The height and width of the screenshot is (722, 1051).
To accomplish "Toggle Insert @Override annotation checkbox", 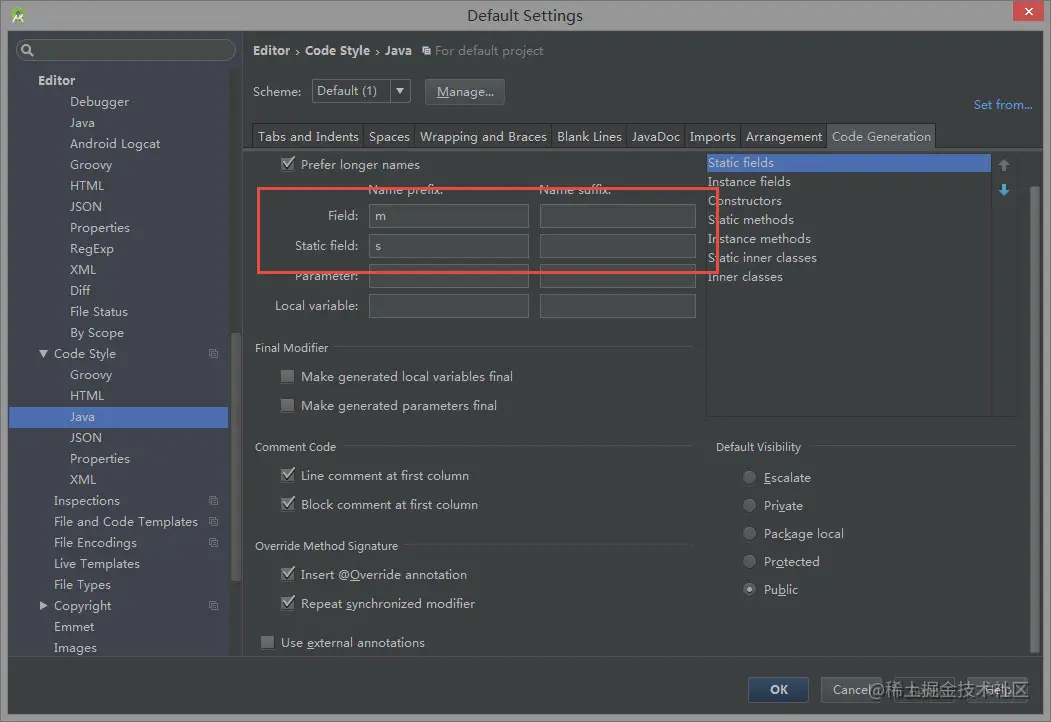I will (288, 574).
